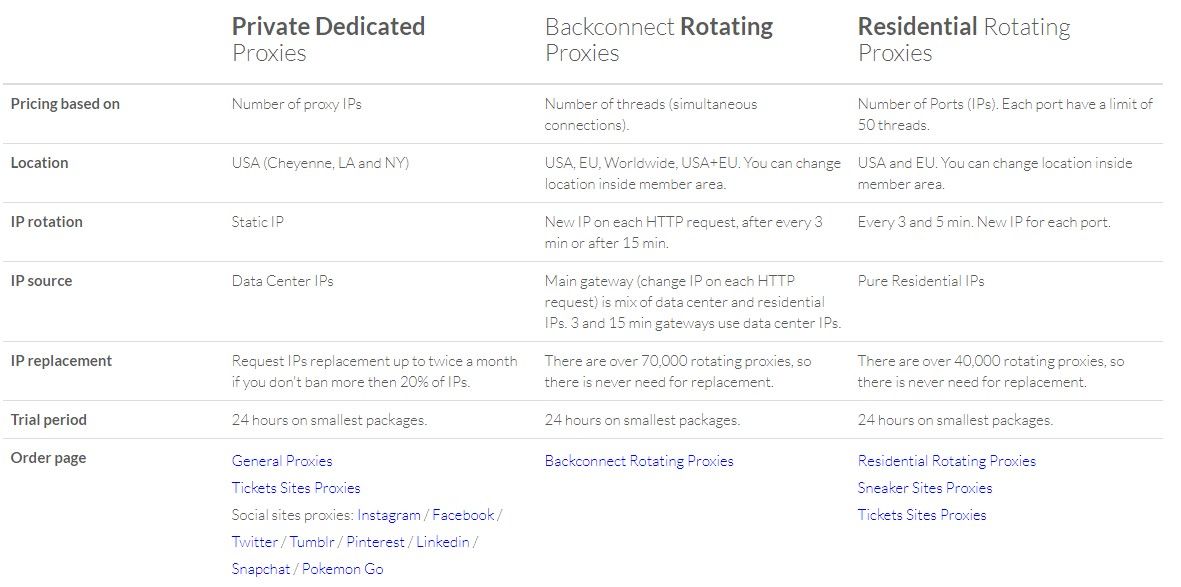Click Tickets Sites Proxies under Residential column
The height and width of the screenshot is (587, 1181).
pyautogui.click(x=922, y=515)
